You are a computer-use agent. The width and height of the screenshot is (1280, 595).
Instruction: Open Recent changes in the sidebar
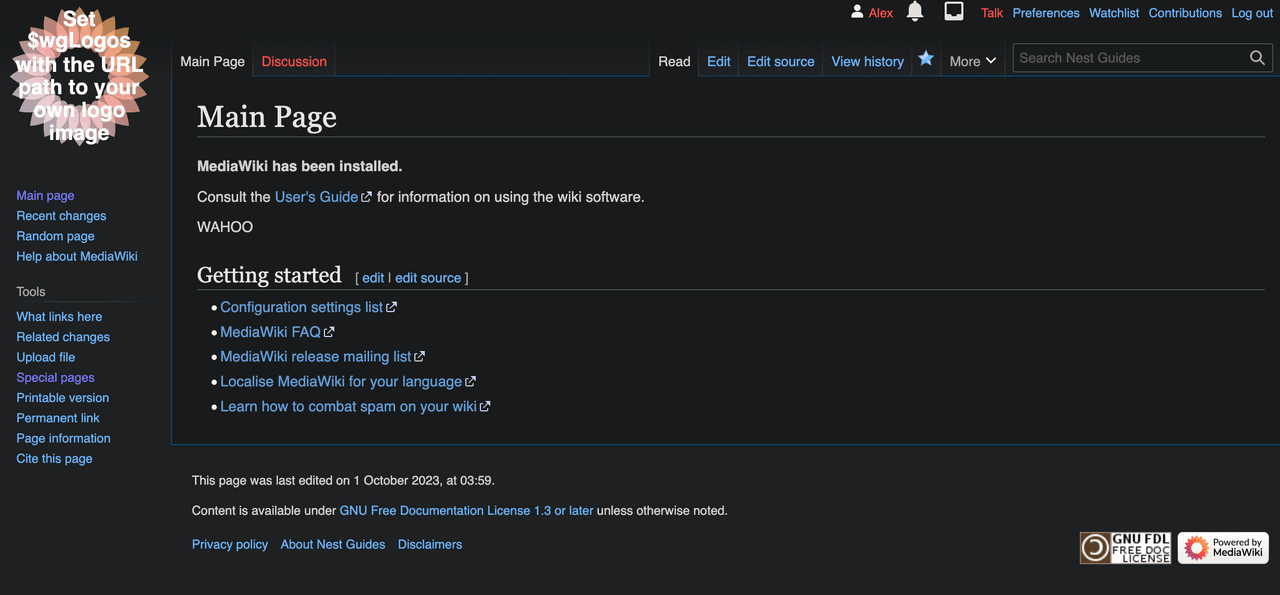point(61,216)
